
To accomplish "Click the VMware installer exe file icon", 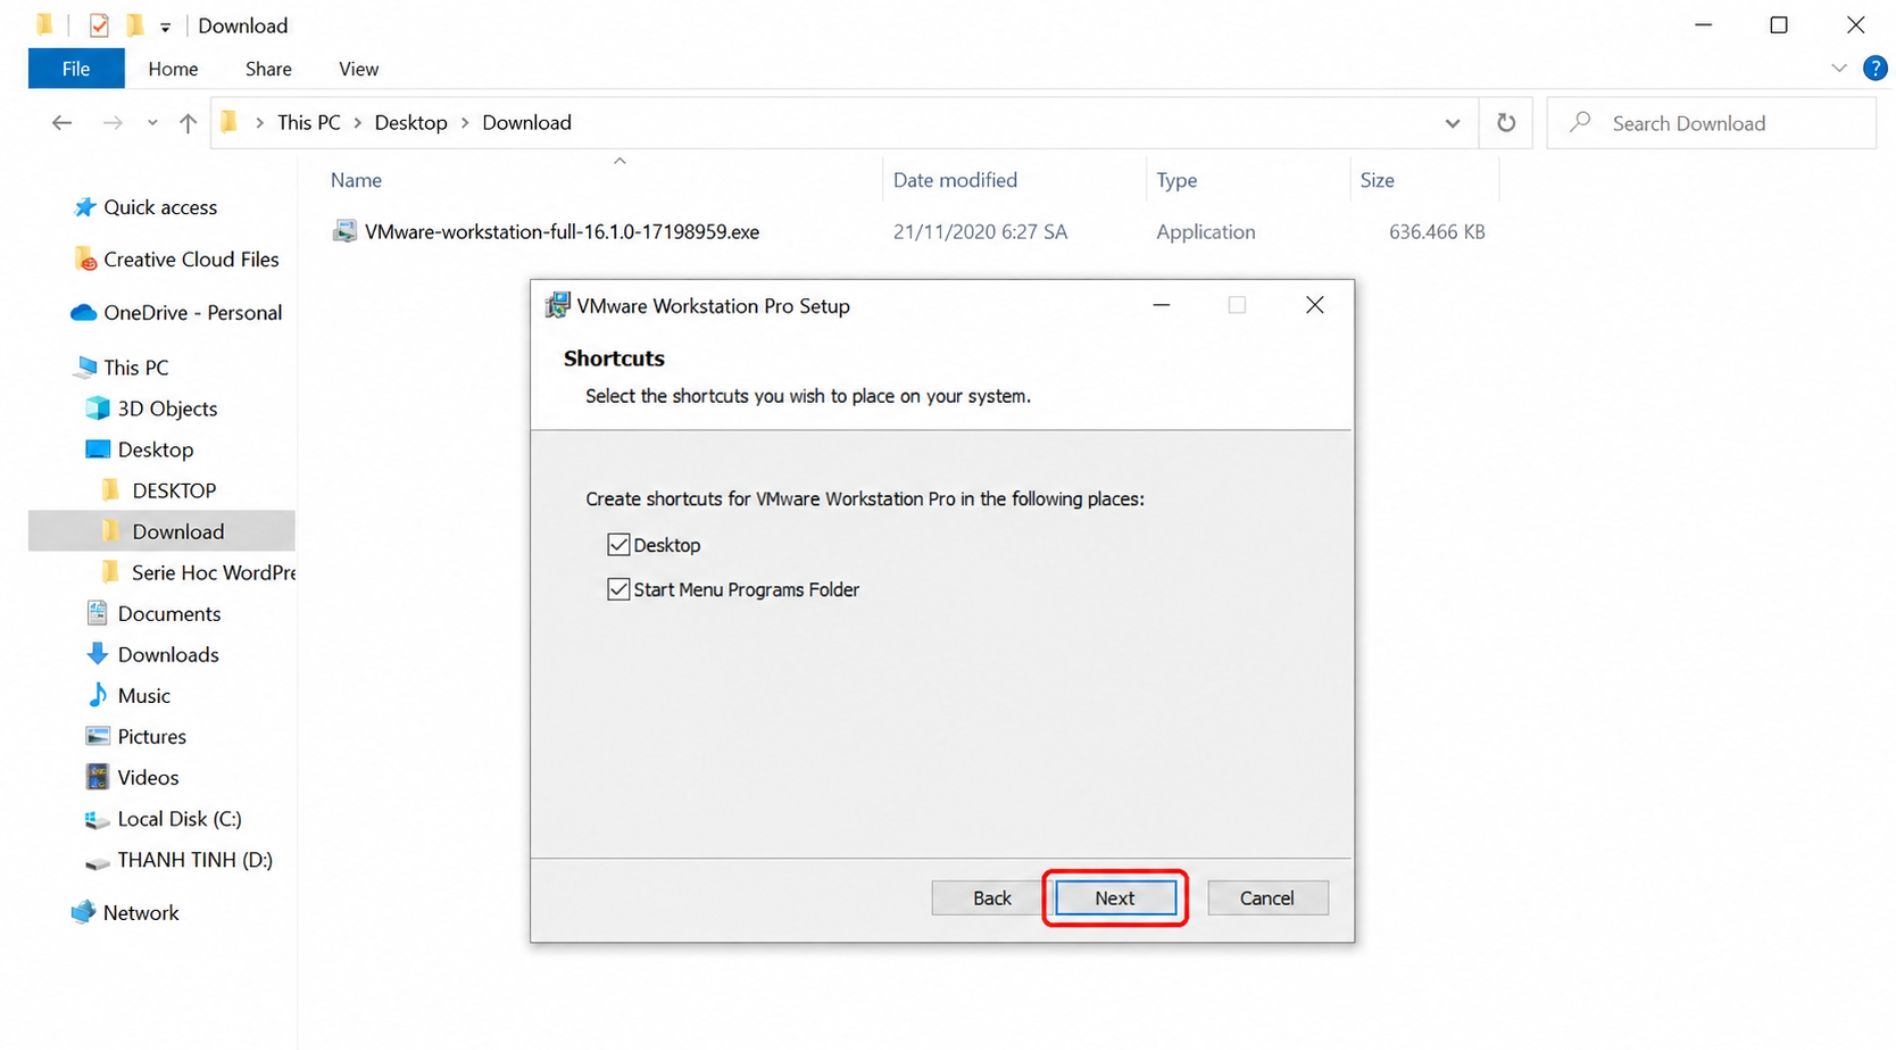I will point(344,232).
